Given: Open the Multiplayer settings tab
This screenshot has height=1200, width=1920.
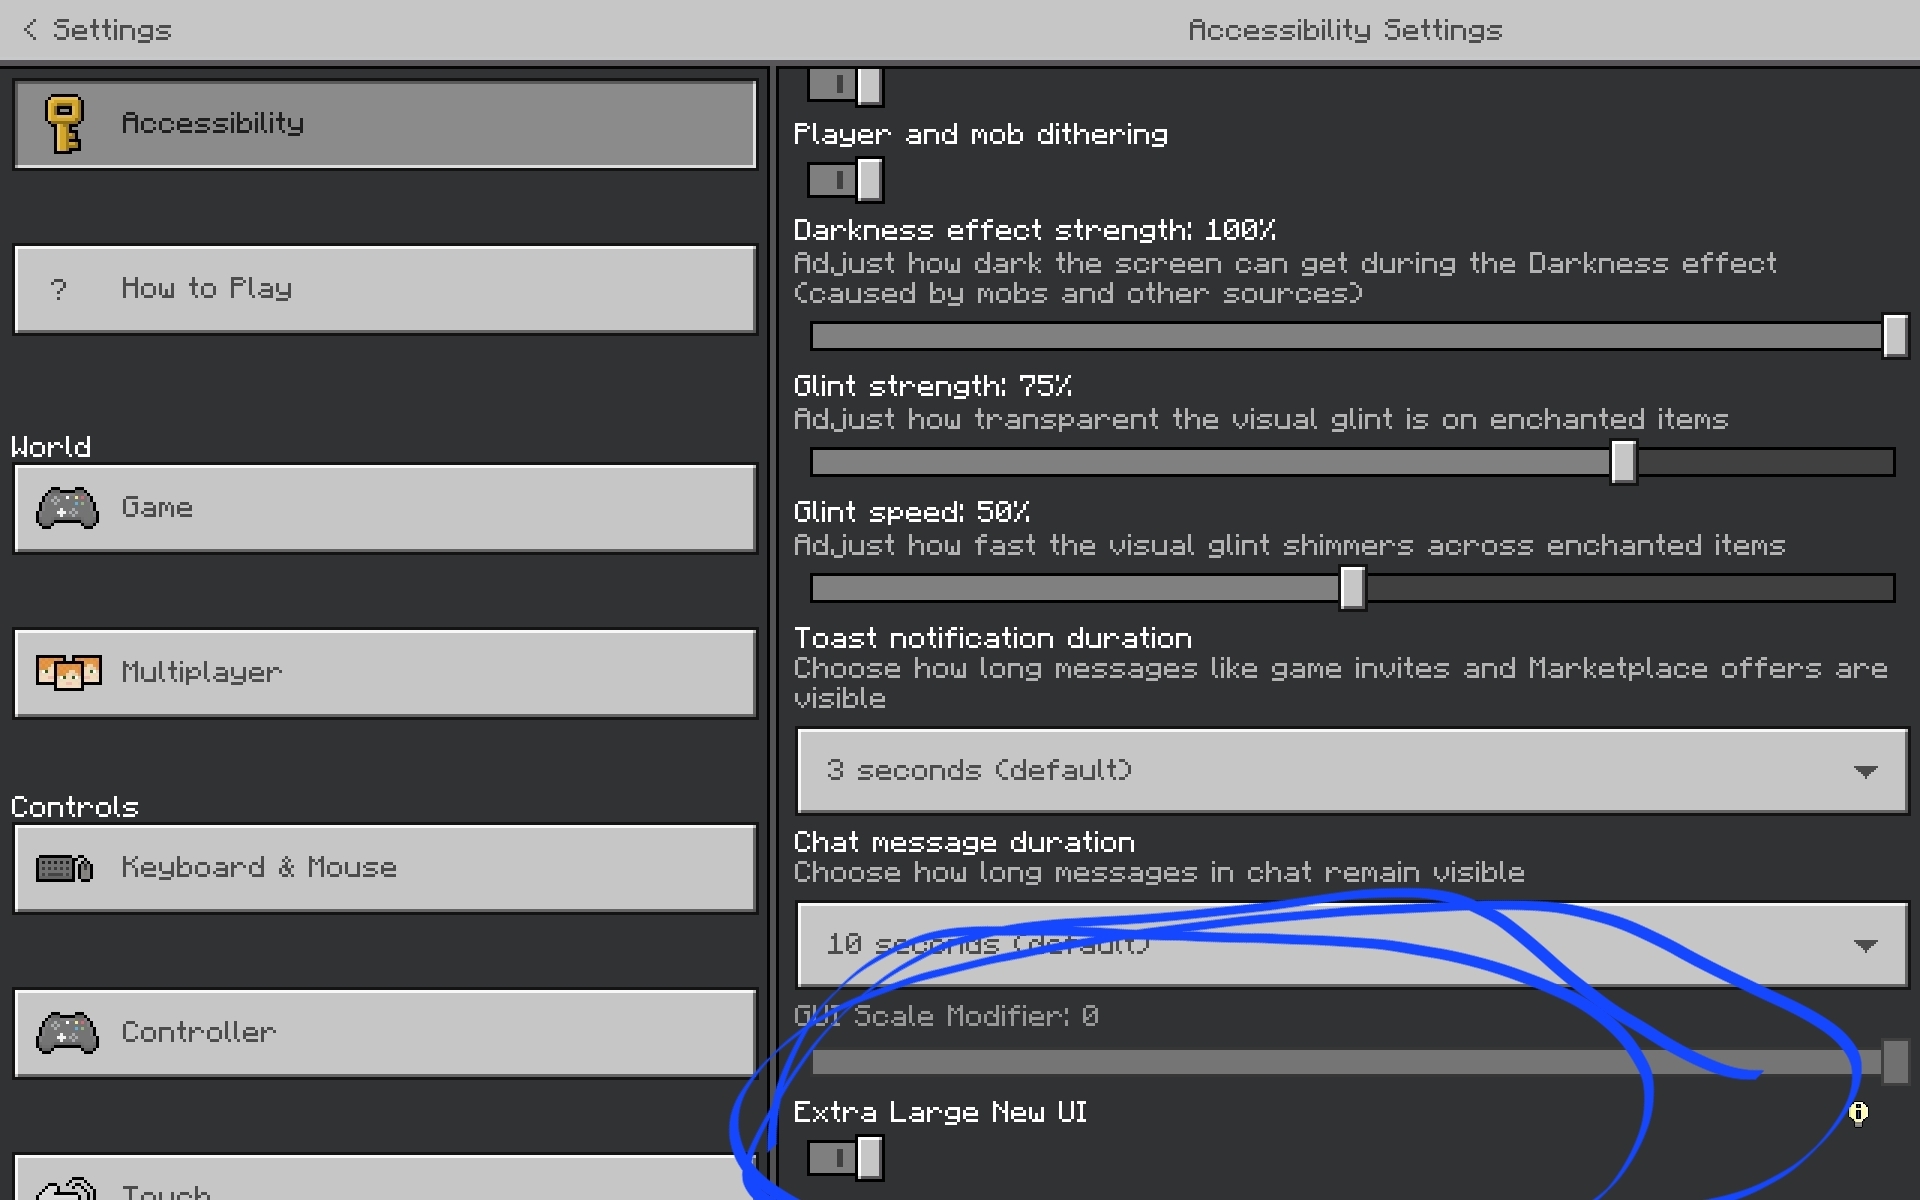Looking at the screenshot, I should pos(385,672).
